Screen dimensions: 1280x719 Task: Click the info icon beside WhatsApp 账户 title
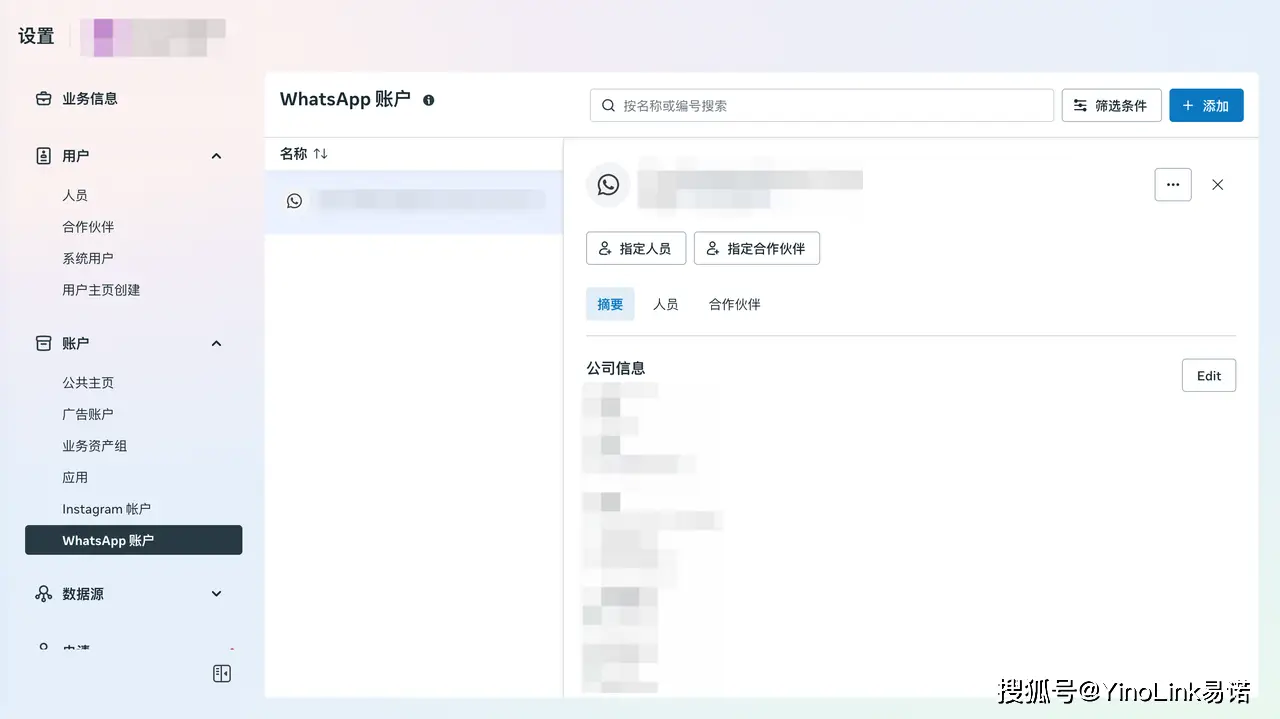point(428,100)
